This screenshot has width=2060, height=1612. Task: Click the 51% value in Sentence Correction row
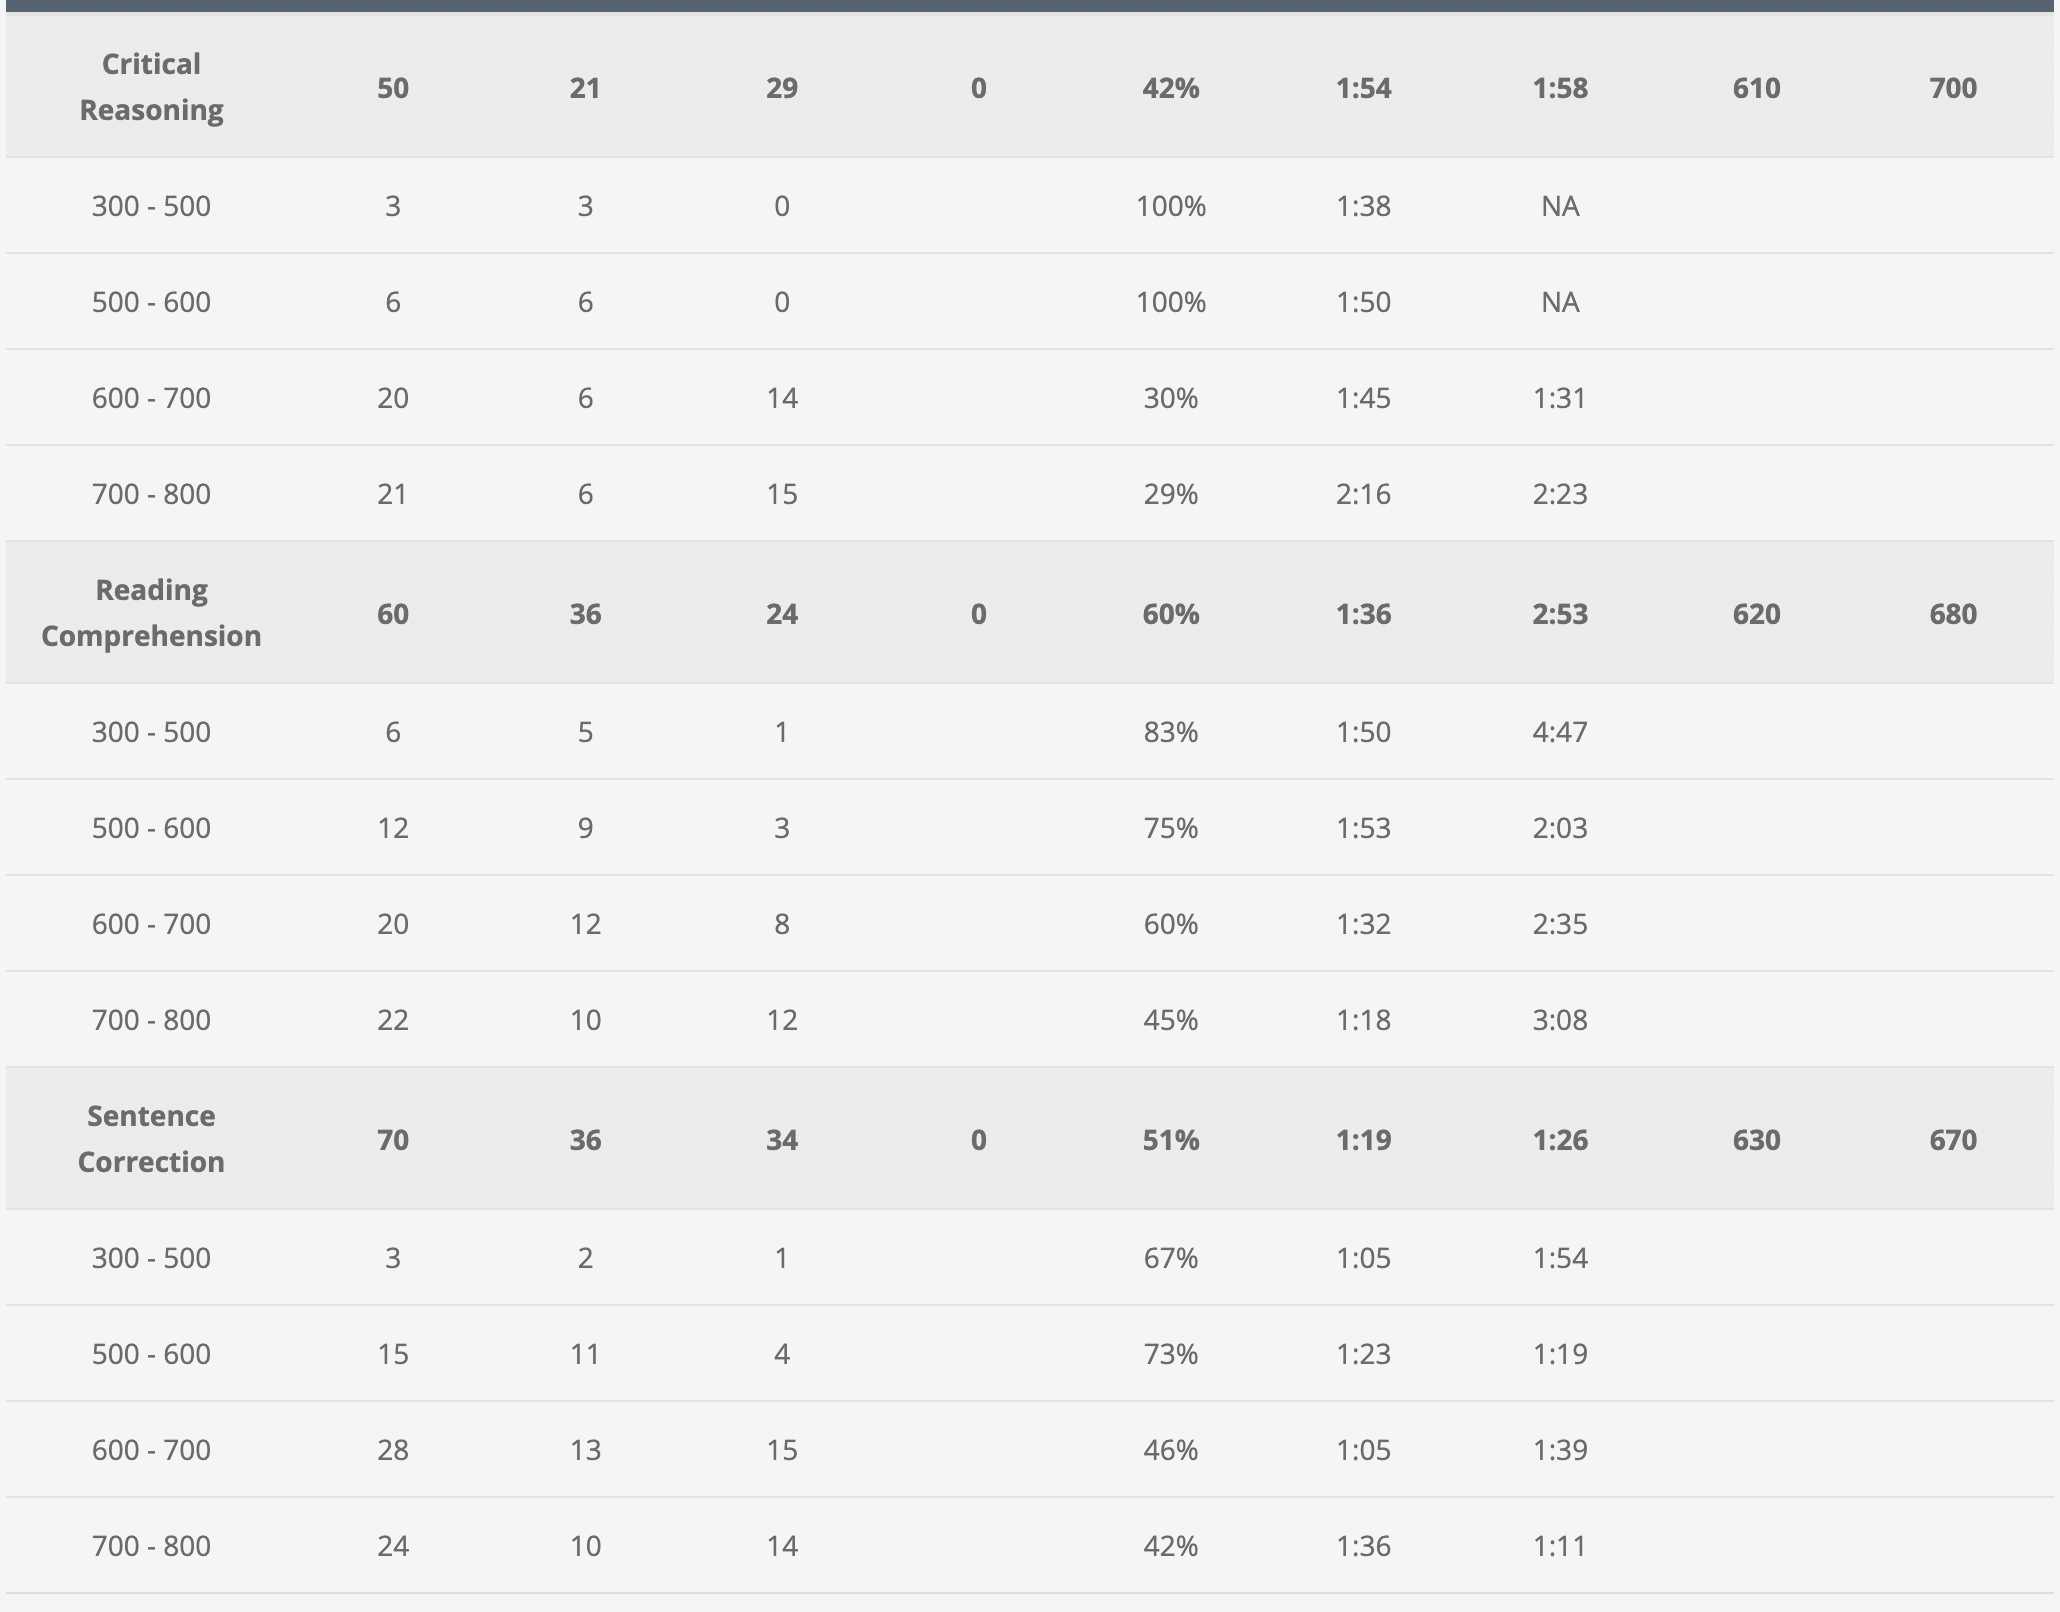point(1170,1140)
